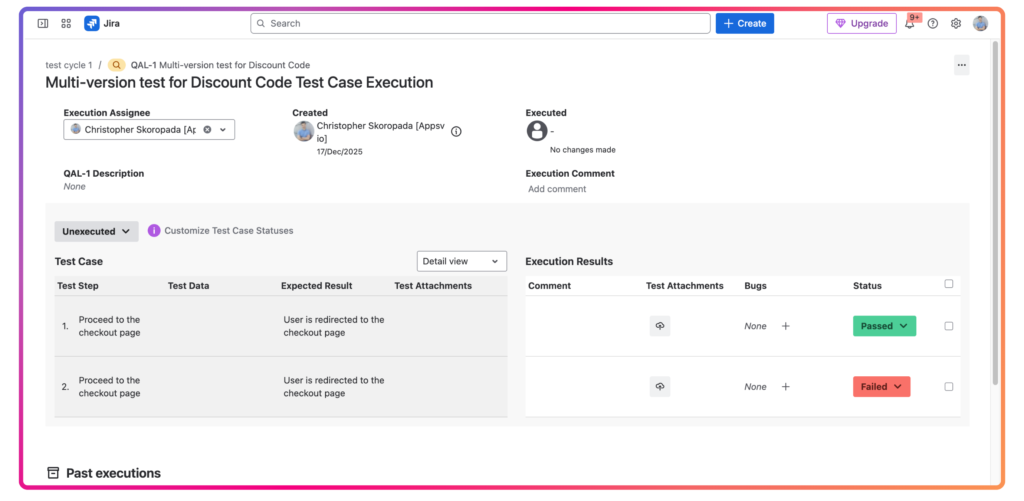
Task: Open the Unexecuted status dropdown
Action: tap(96, 231)
